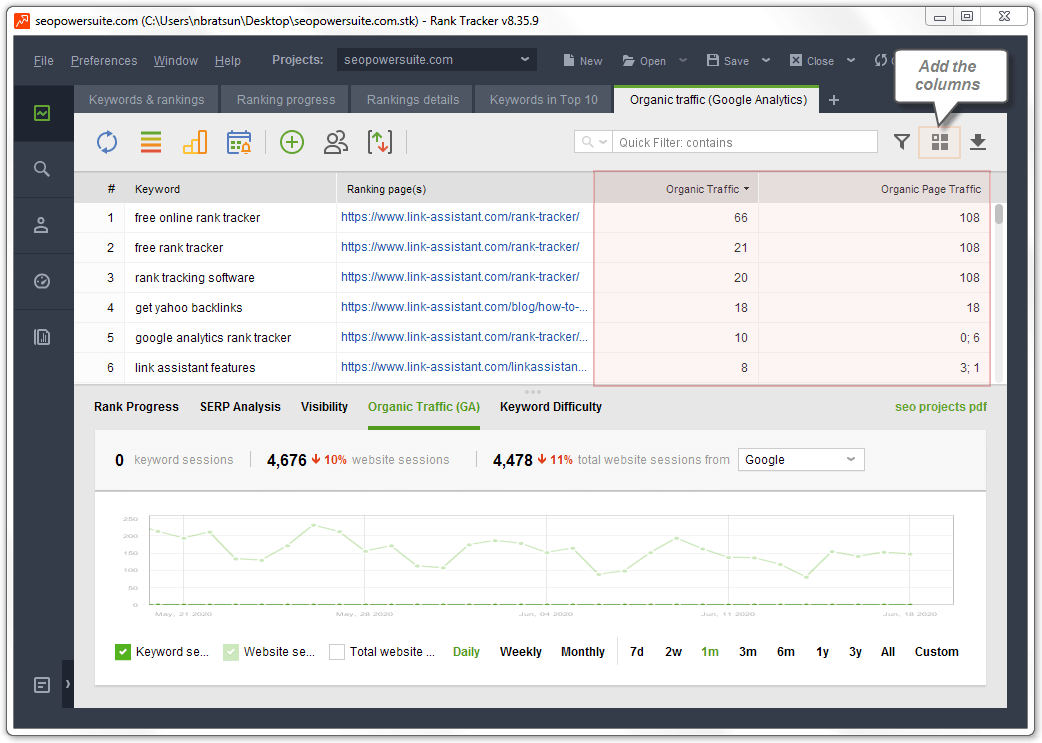Viewport: 1042px width, 743px height.
Task: Expand the left sidebar with chevron handle
Action: coord(68,684)
